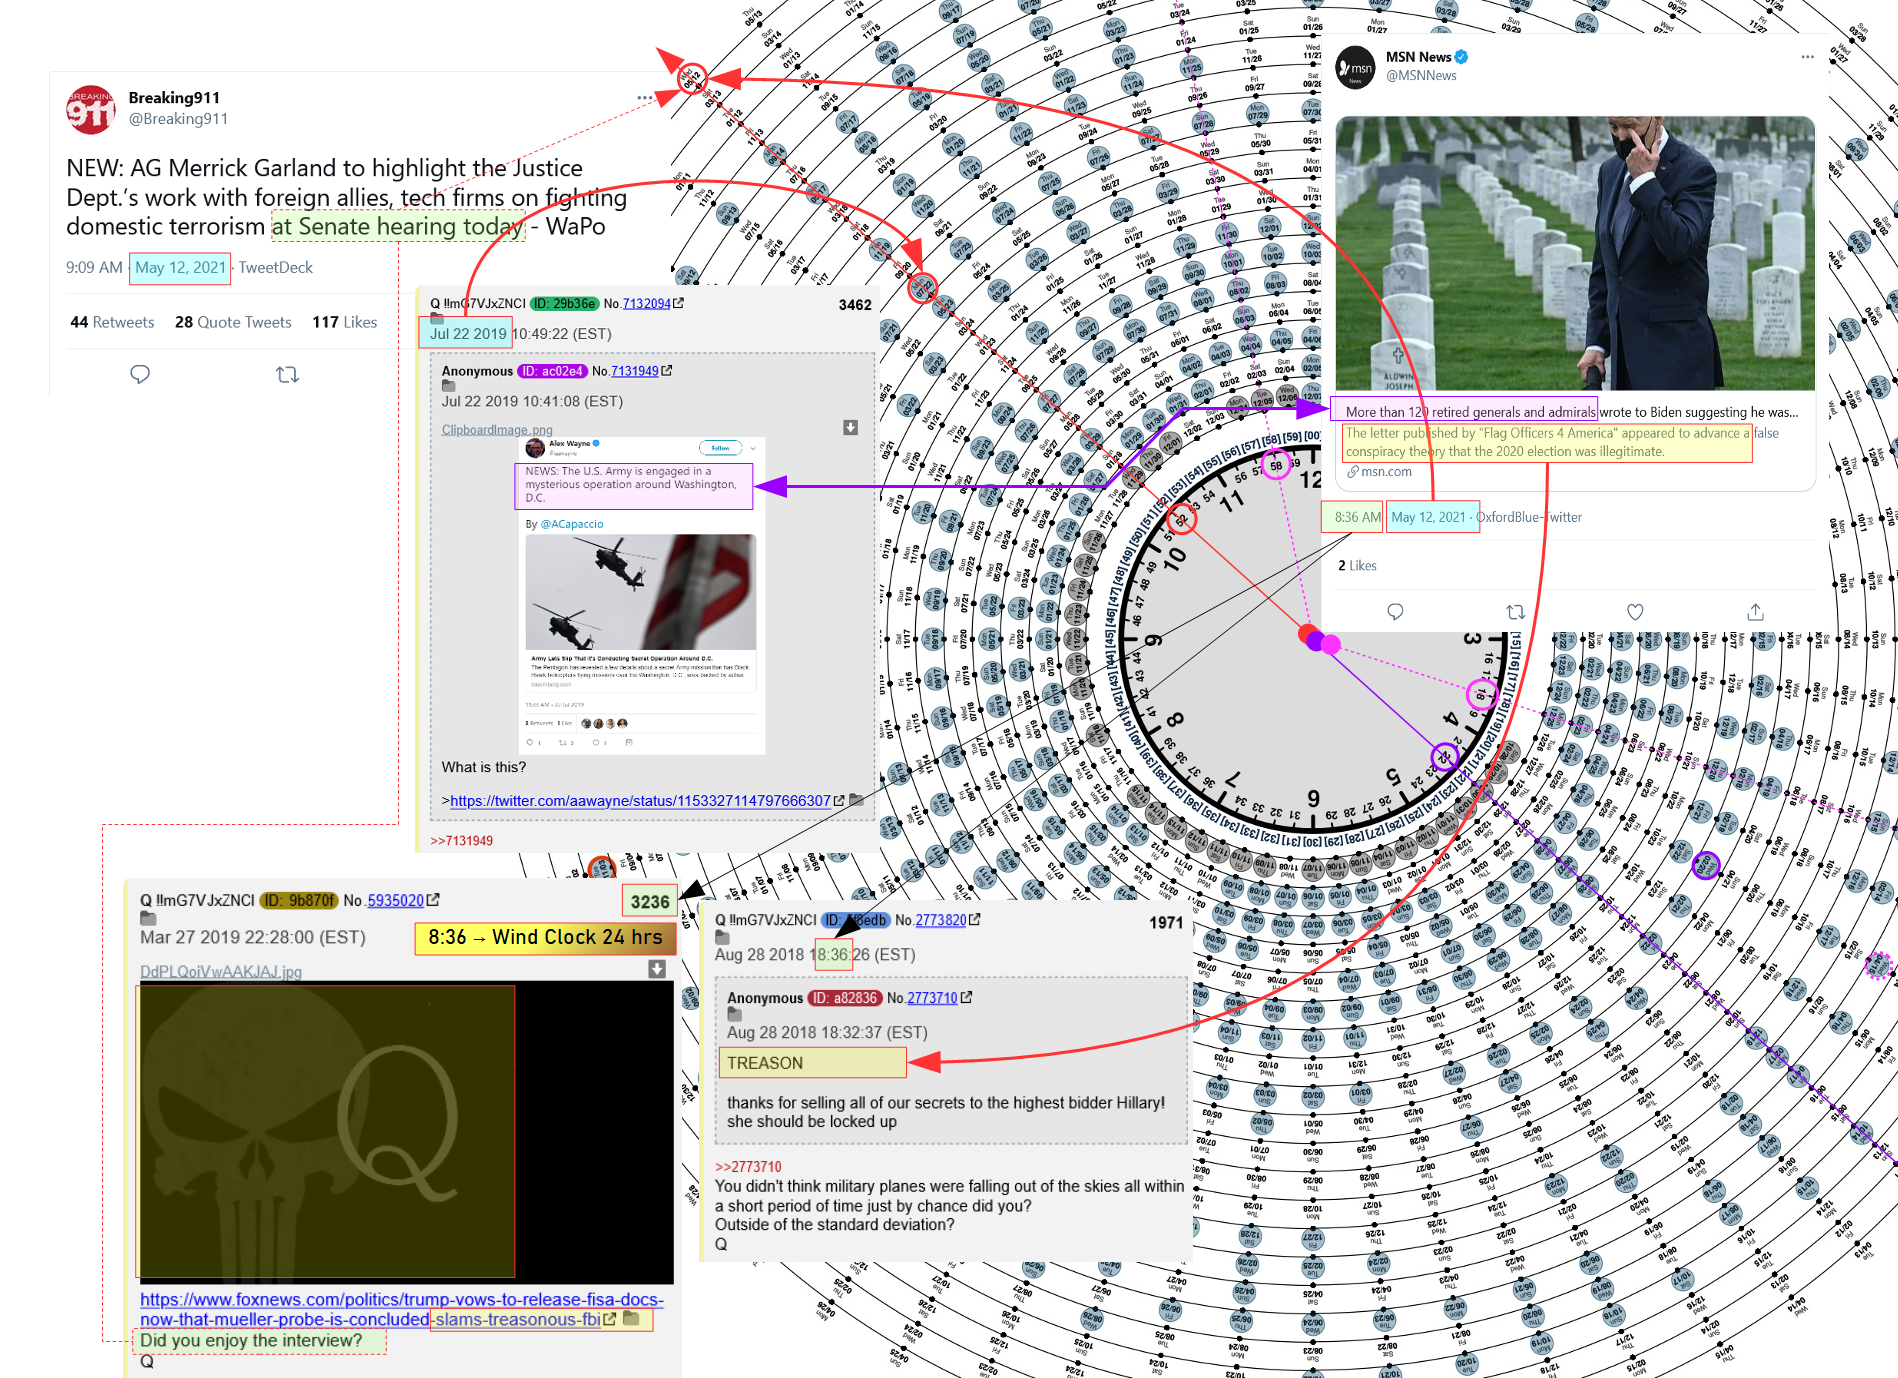Open the foxnews.com politics article link
Screen dimensions: 1898x1378
[x=401, y=1309]
